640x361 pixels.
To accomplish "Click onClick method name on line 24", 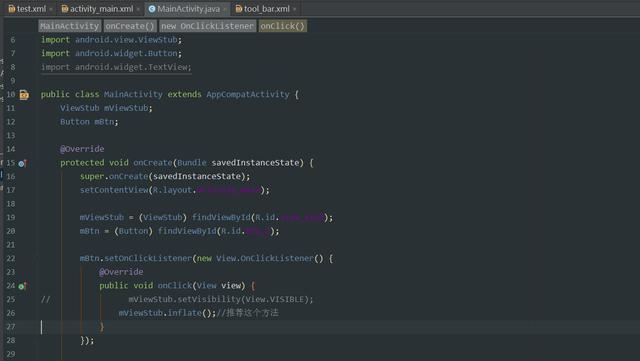I will click(x=175, y=286).
